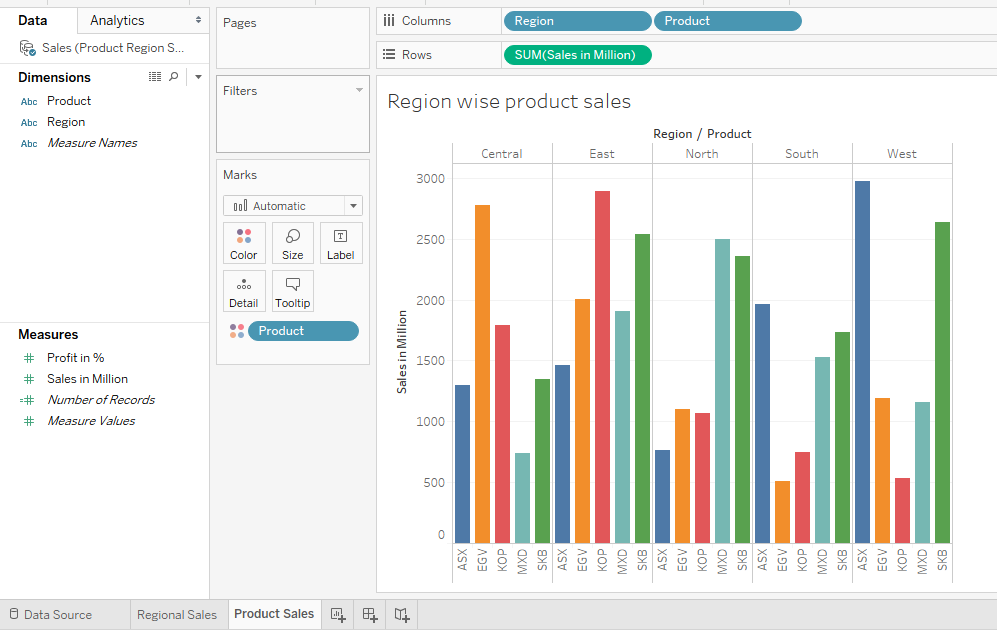This screenshot has height=630, width=997.
Task: Open the Tooltip marks card
Action: point(292,291)
